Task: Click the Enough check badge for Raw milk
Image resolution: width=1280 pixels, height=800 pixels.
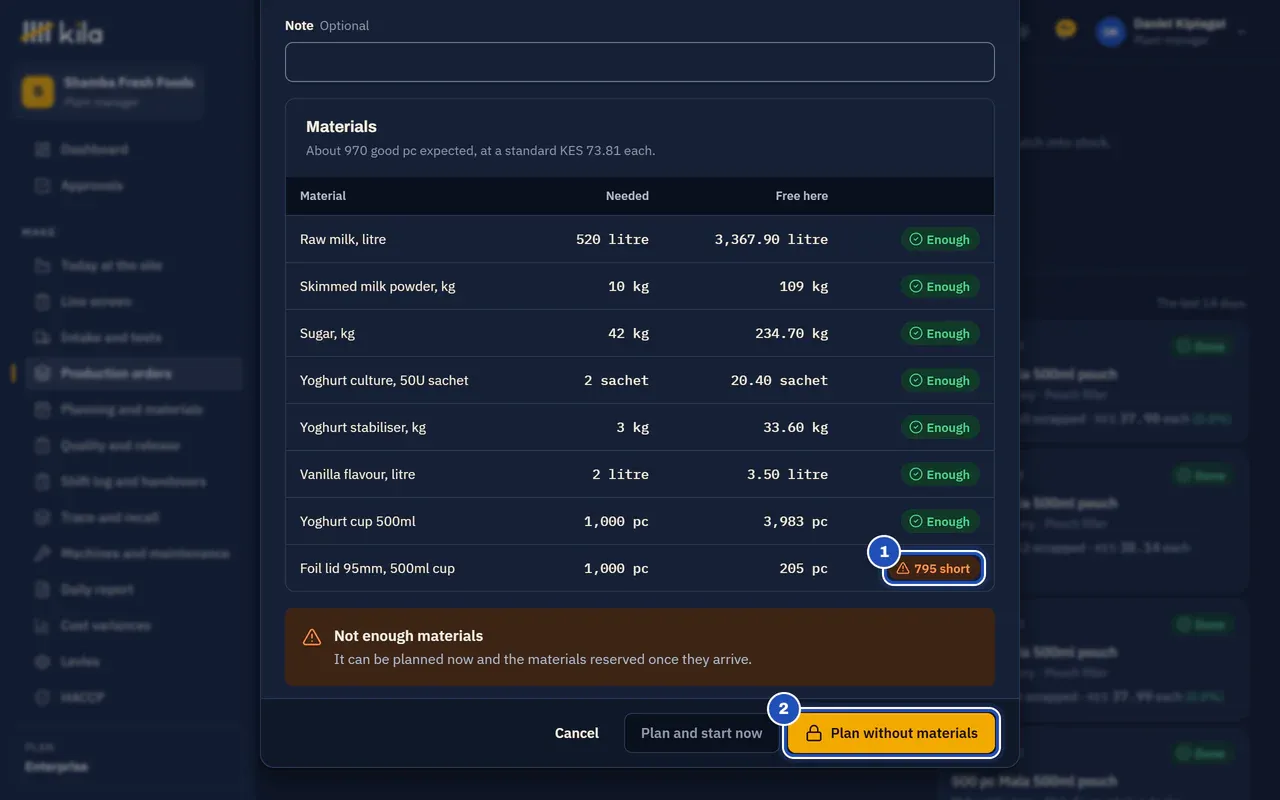Action: [x=940, y=240]
